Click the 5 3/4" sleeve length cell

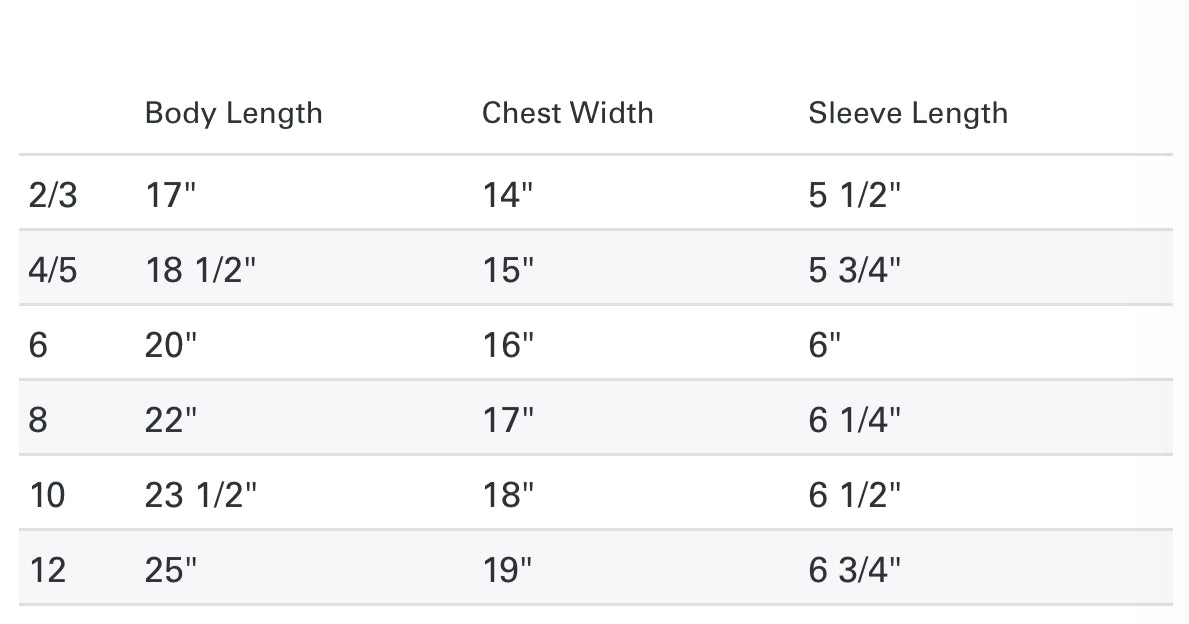[855, 270]
